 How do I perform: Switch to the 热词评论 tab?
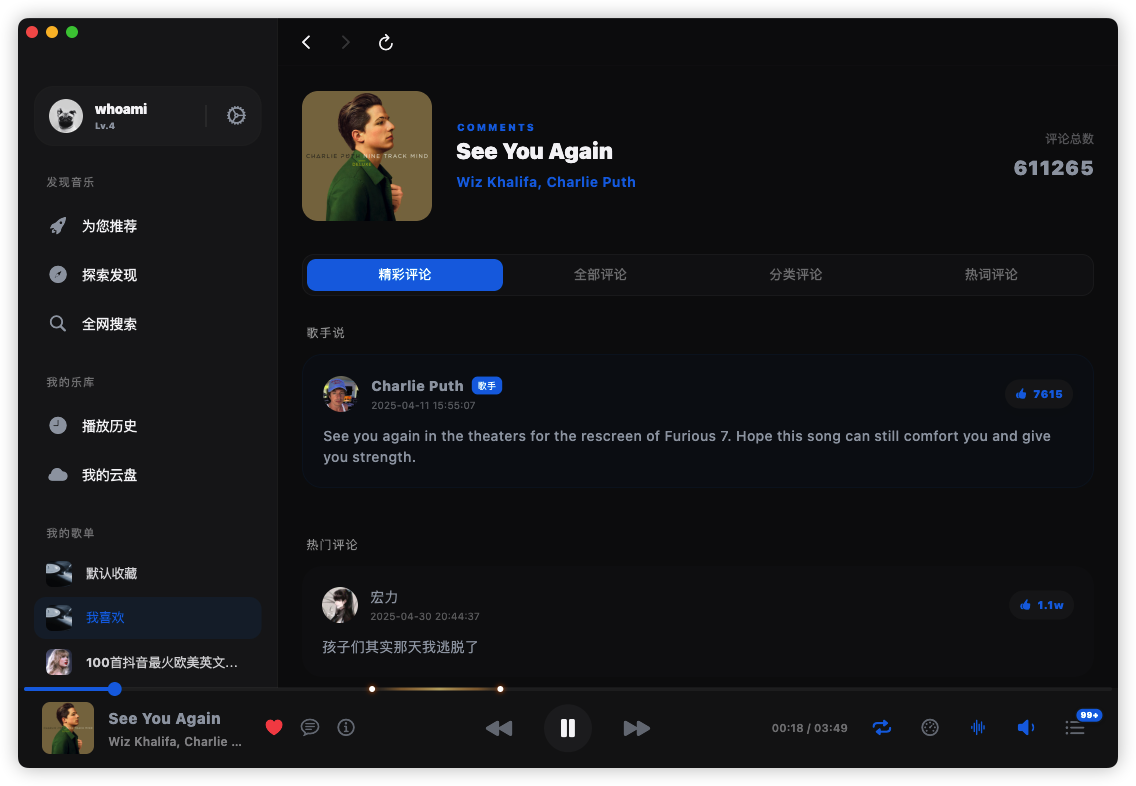(x=991, y=275)
